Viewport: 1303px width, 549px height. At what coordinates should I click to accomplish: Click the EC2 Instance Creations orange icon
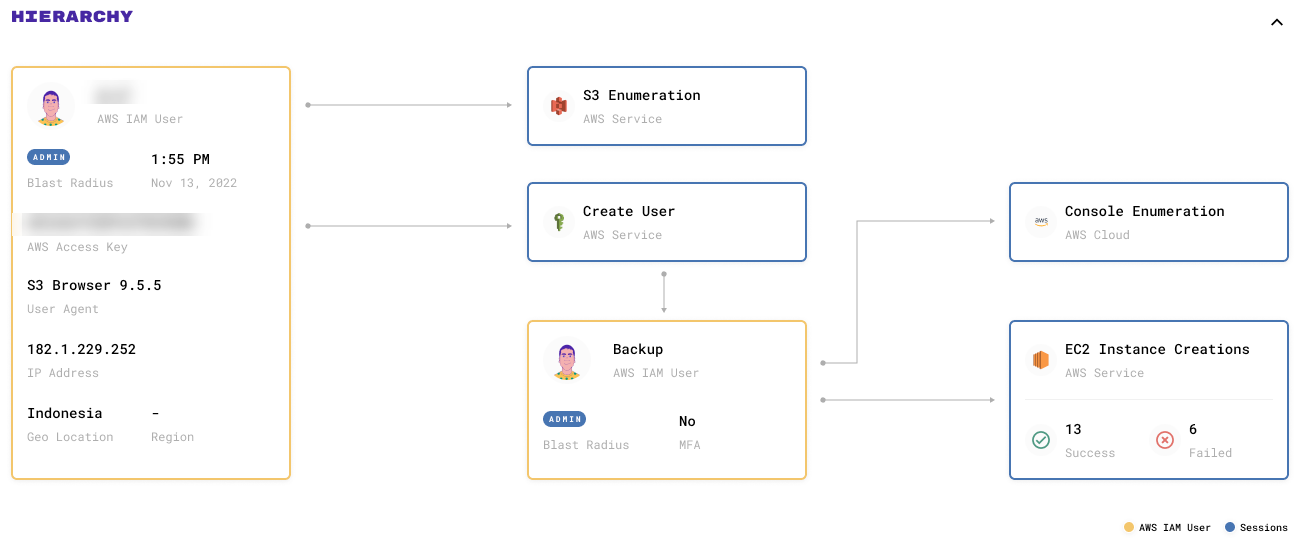point(1041,360)
